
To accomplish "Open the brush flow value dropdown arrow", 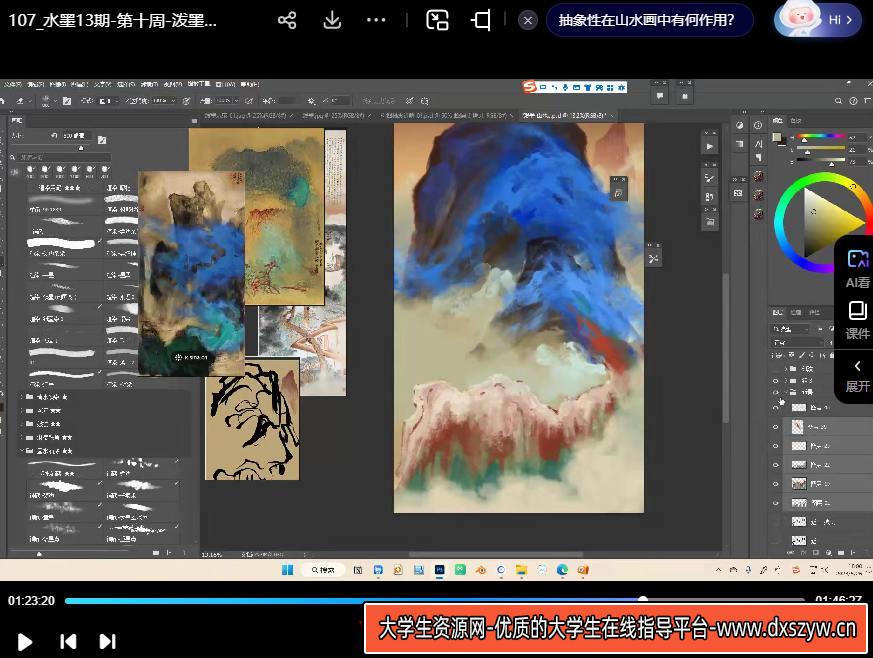I will click(x=236, y=101).
